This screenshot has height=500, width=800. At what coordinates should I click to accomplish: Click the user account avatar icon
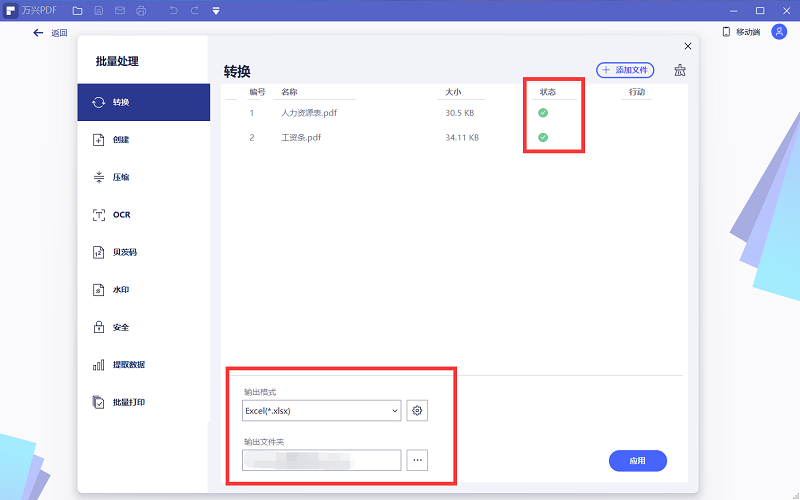pos(778,32)
